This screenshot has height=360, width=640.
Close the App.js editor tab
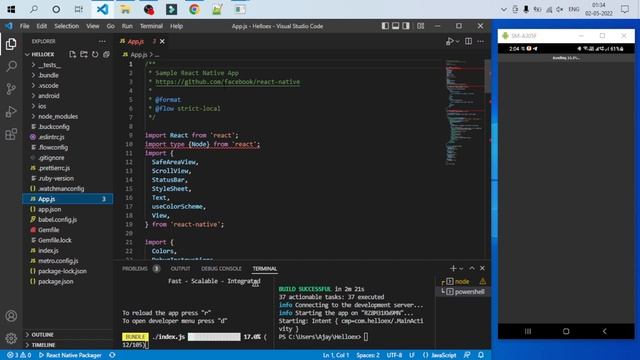pyautogui.click(x=162, y=41)
